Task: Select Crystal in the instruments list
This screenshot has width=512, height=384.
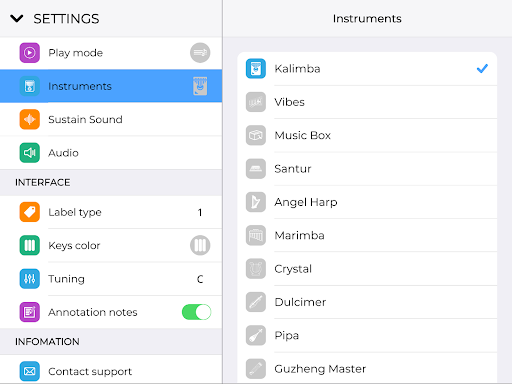Action: point(367,269)
